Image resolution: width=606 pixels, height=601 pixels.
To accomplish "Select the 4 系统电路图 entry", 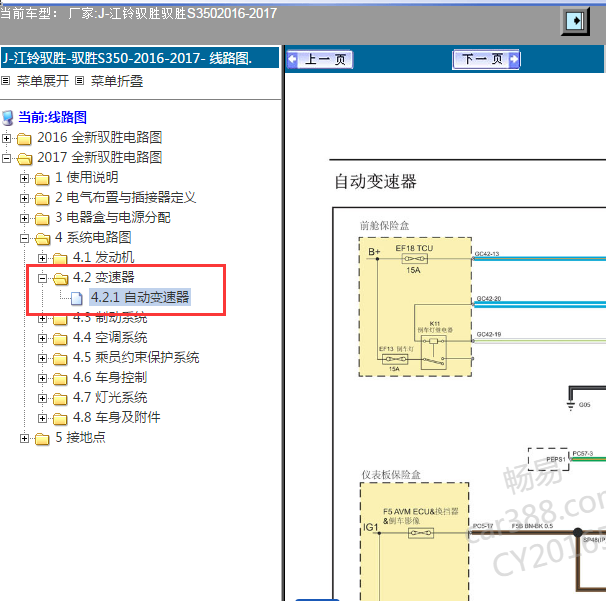I will click(x=93, y=238).
